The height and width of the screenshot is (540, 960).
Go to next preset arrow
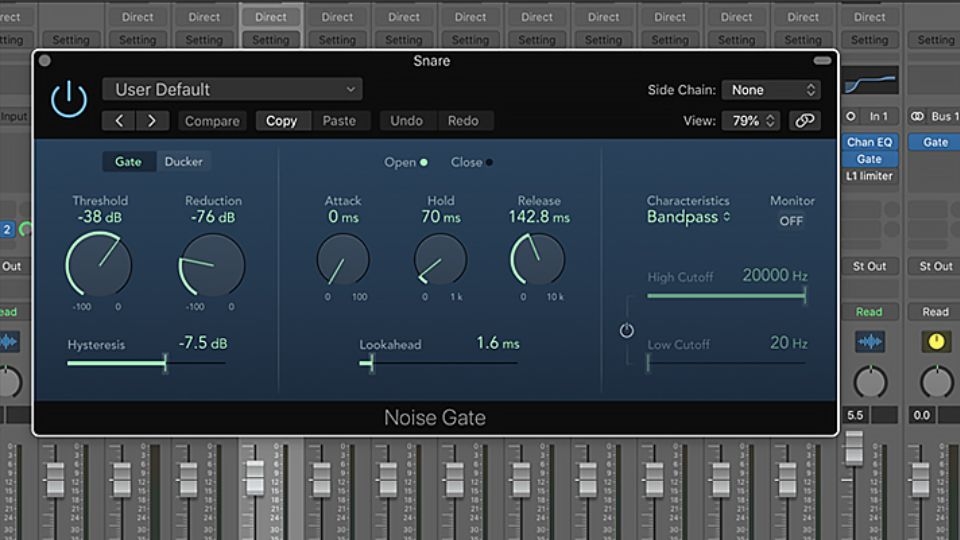click(x=151, y=121)
